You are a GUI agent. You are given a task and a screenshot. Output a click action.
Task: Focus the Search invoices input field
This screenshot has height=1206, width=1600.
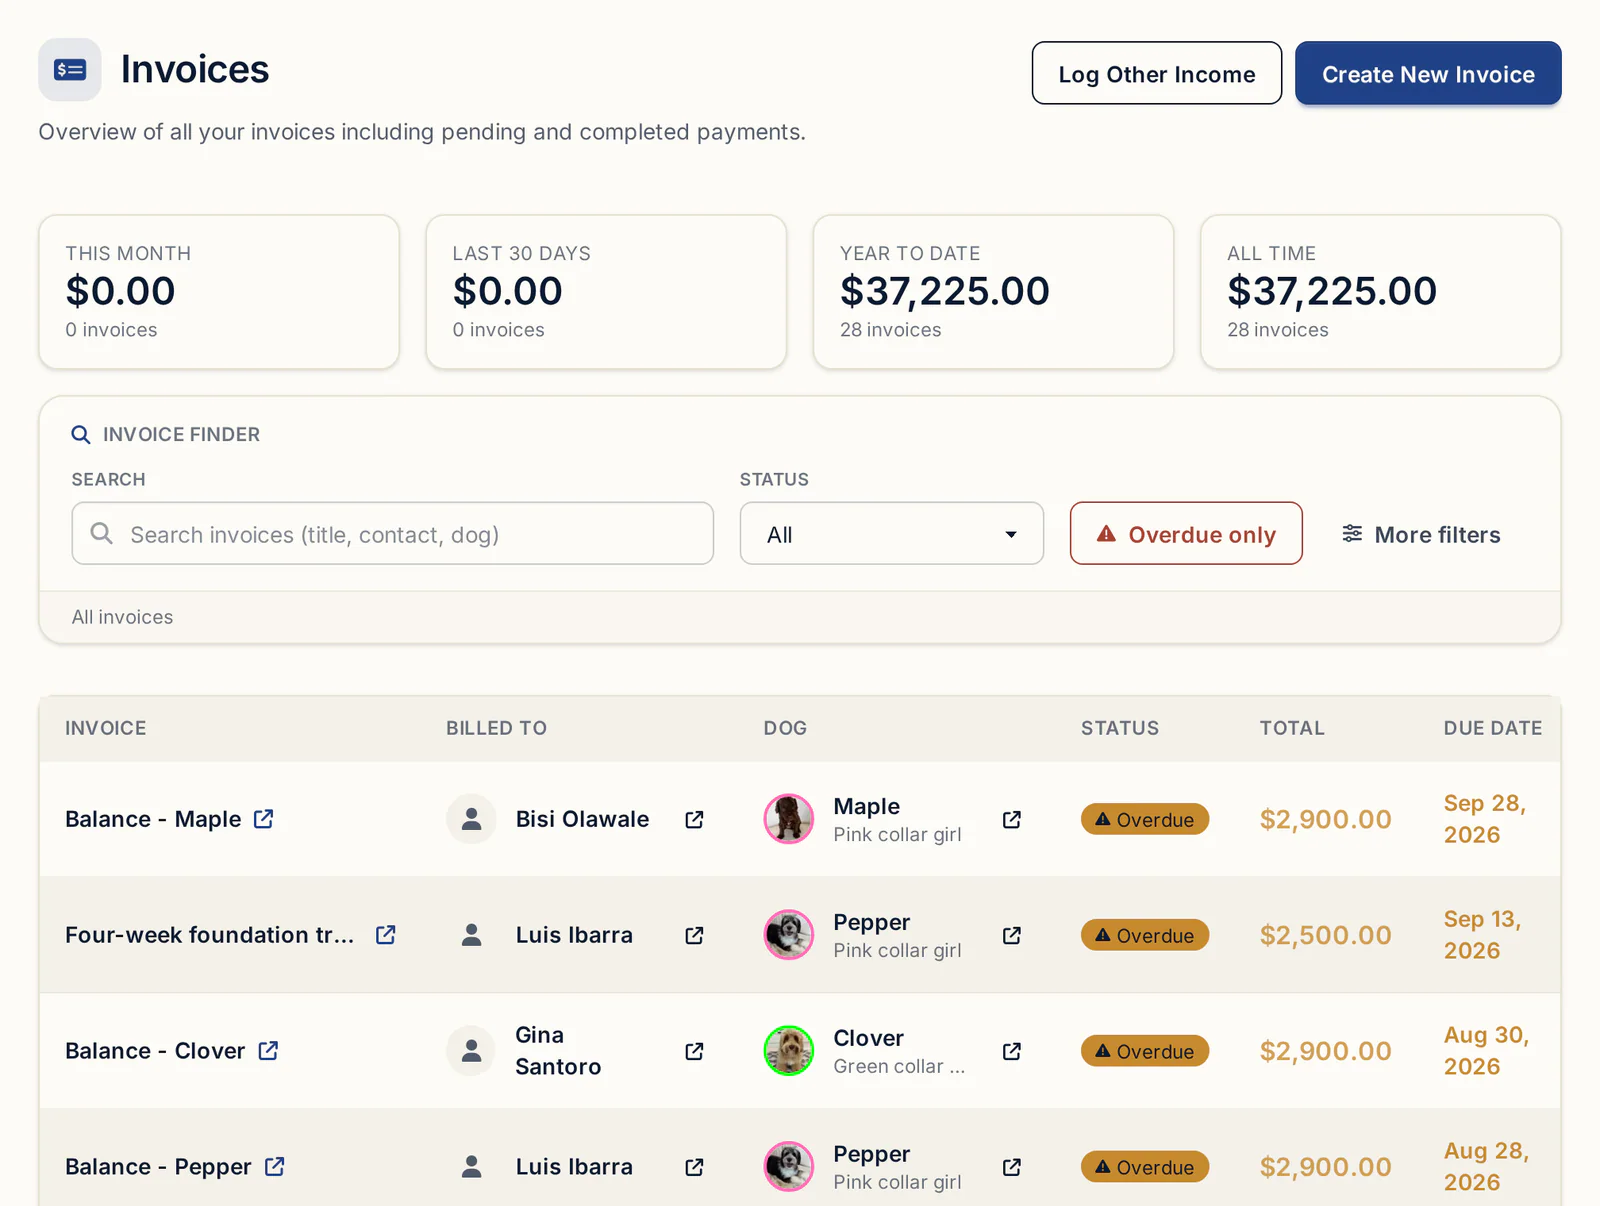[393, 534]
